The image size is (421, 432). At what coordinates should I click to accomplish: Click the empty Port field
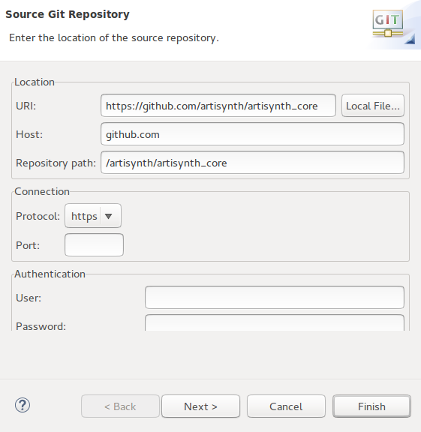[94, 245]
